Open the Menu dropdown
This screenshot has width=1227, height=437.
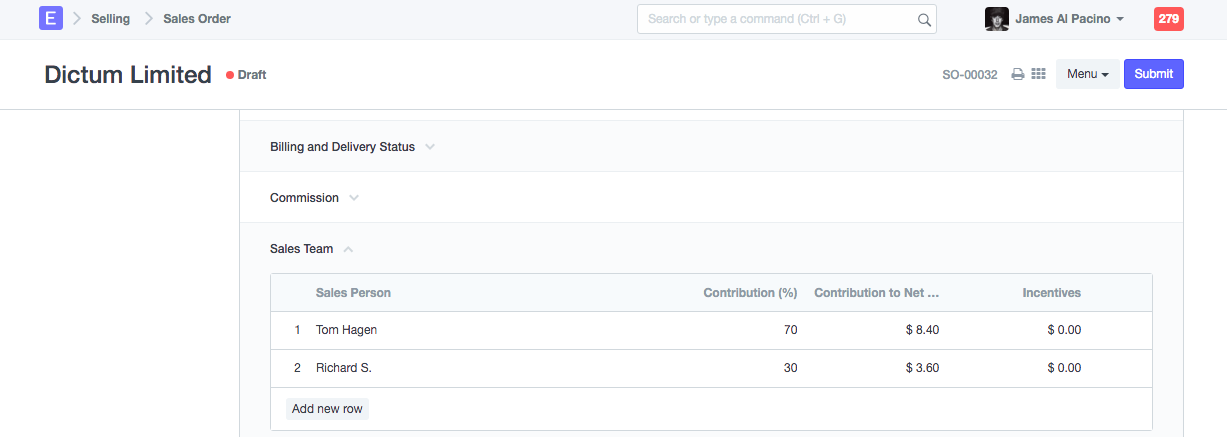[x=1087, y=74]
